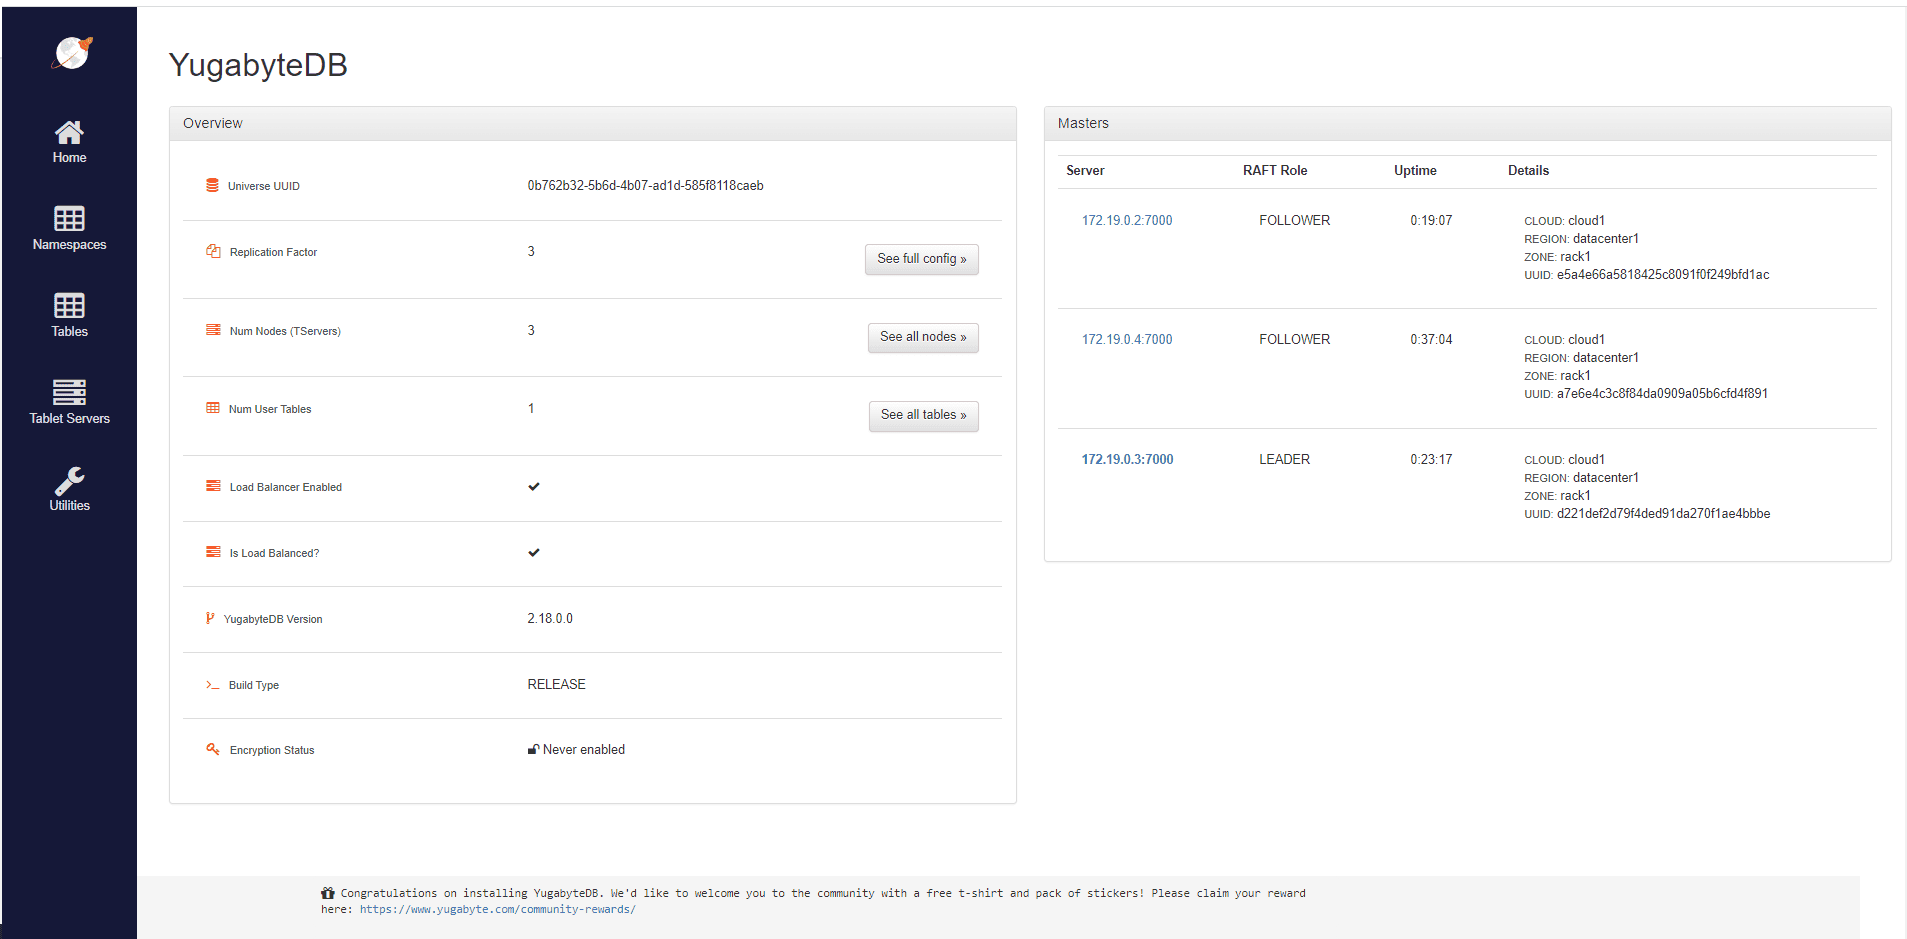The width and height of the screenshot is (1907, 939).
Task: Click FOLLOWER role for 172.19.0.4
Action: pyautogui.click(x=1294, y=339)
